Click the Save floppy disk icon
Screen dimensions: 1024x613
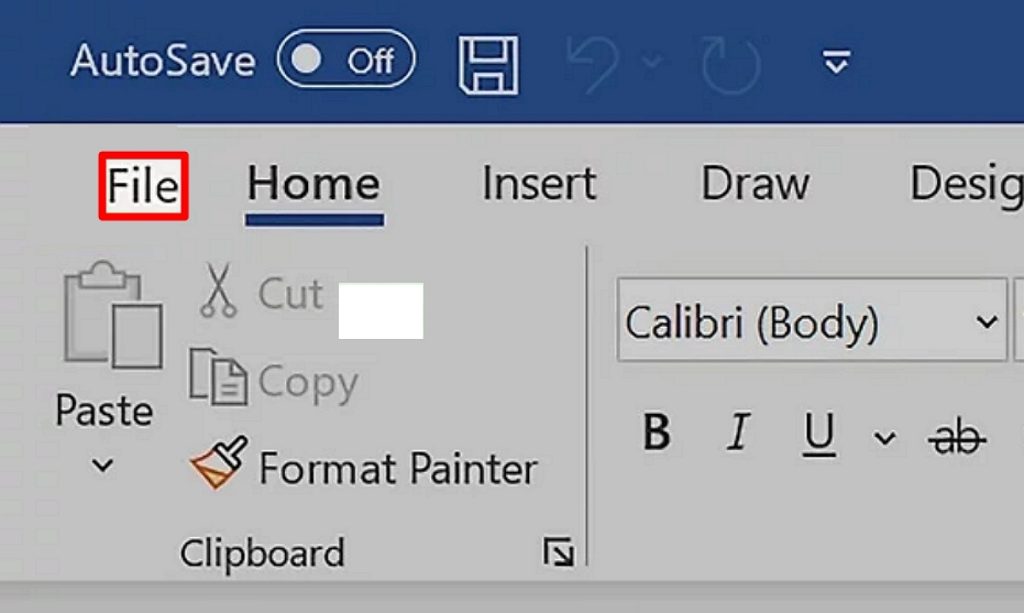488,65
